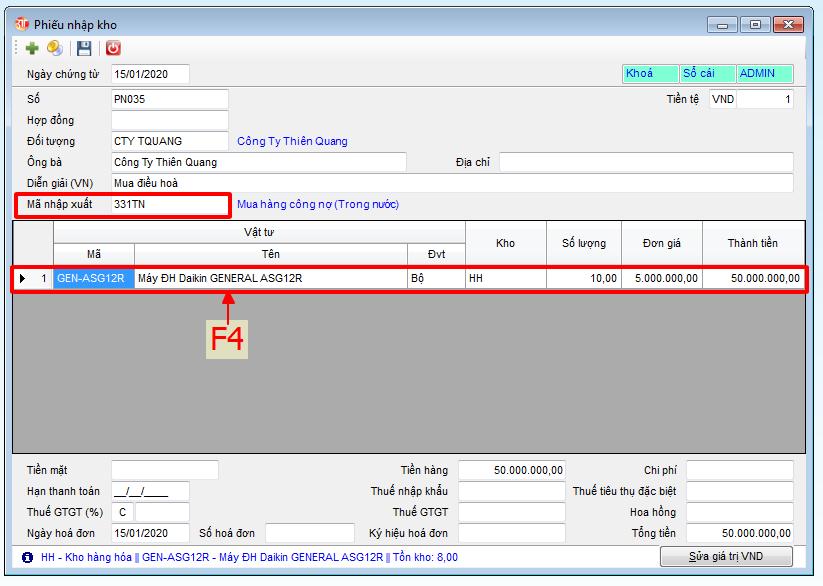This screenshot has width=823, height=586.
Task: Click the green plus add-new icon
Action: (32, 48)
